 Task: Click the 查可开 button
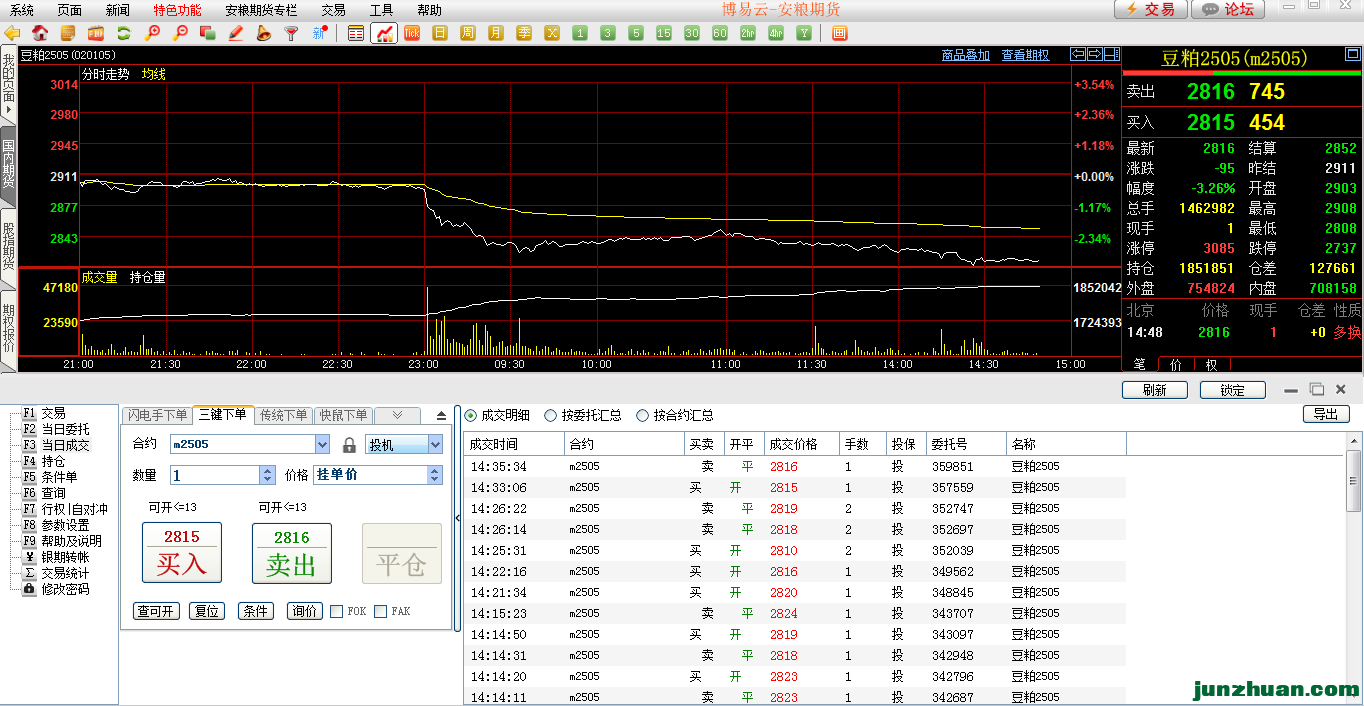coord(155,611)
